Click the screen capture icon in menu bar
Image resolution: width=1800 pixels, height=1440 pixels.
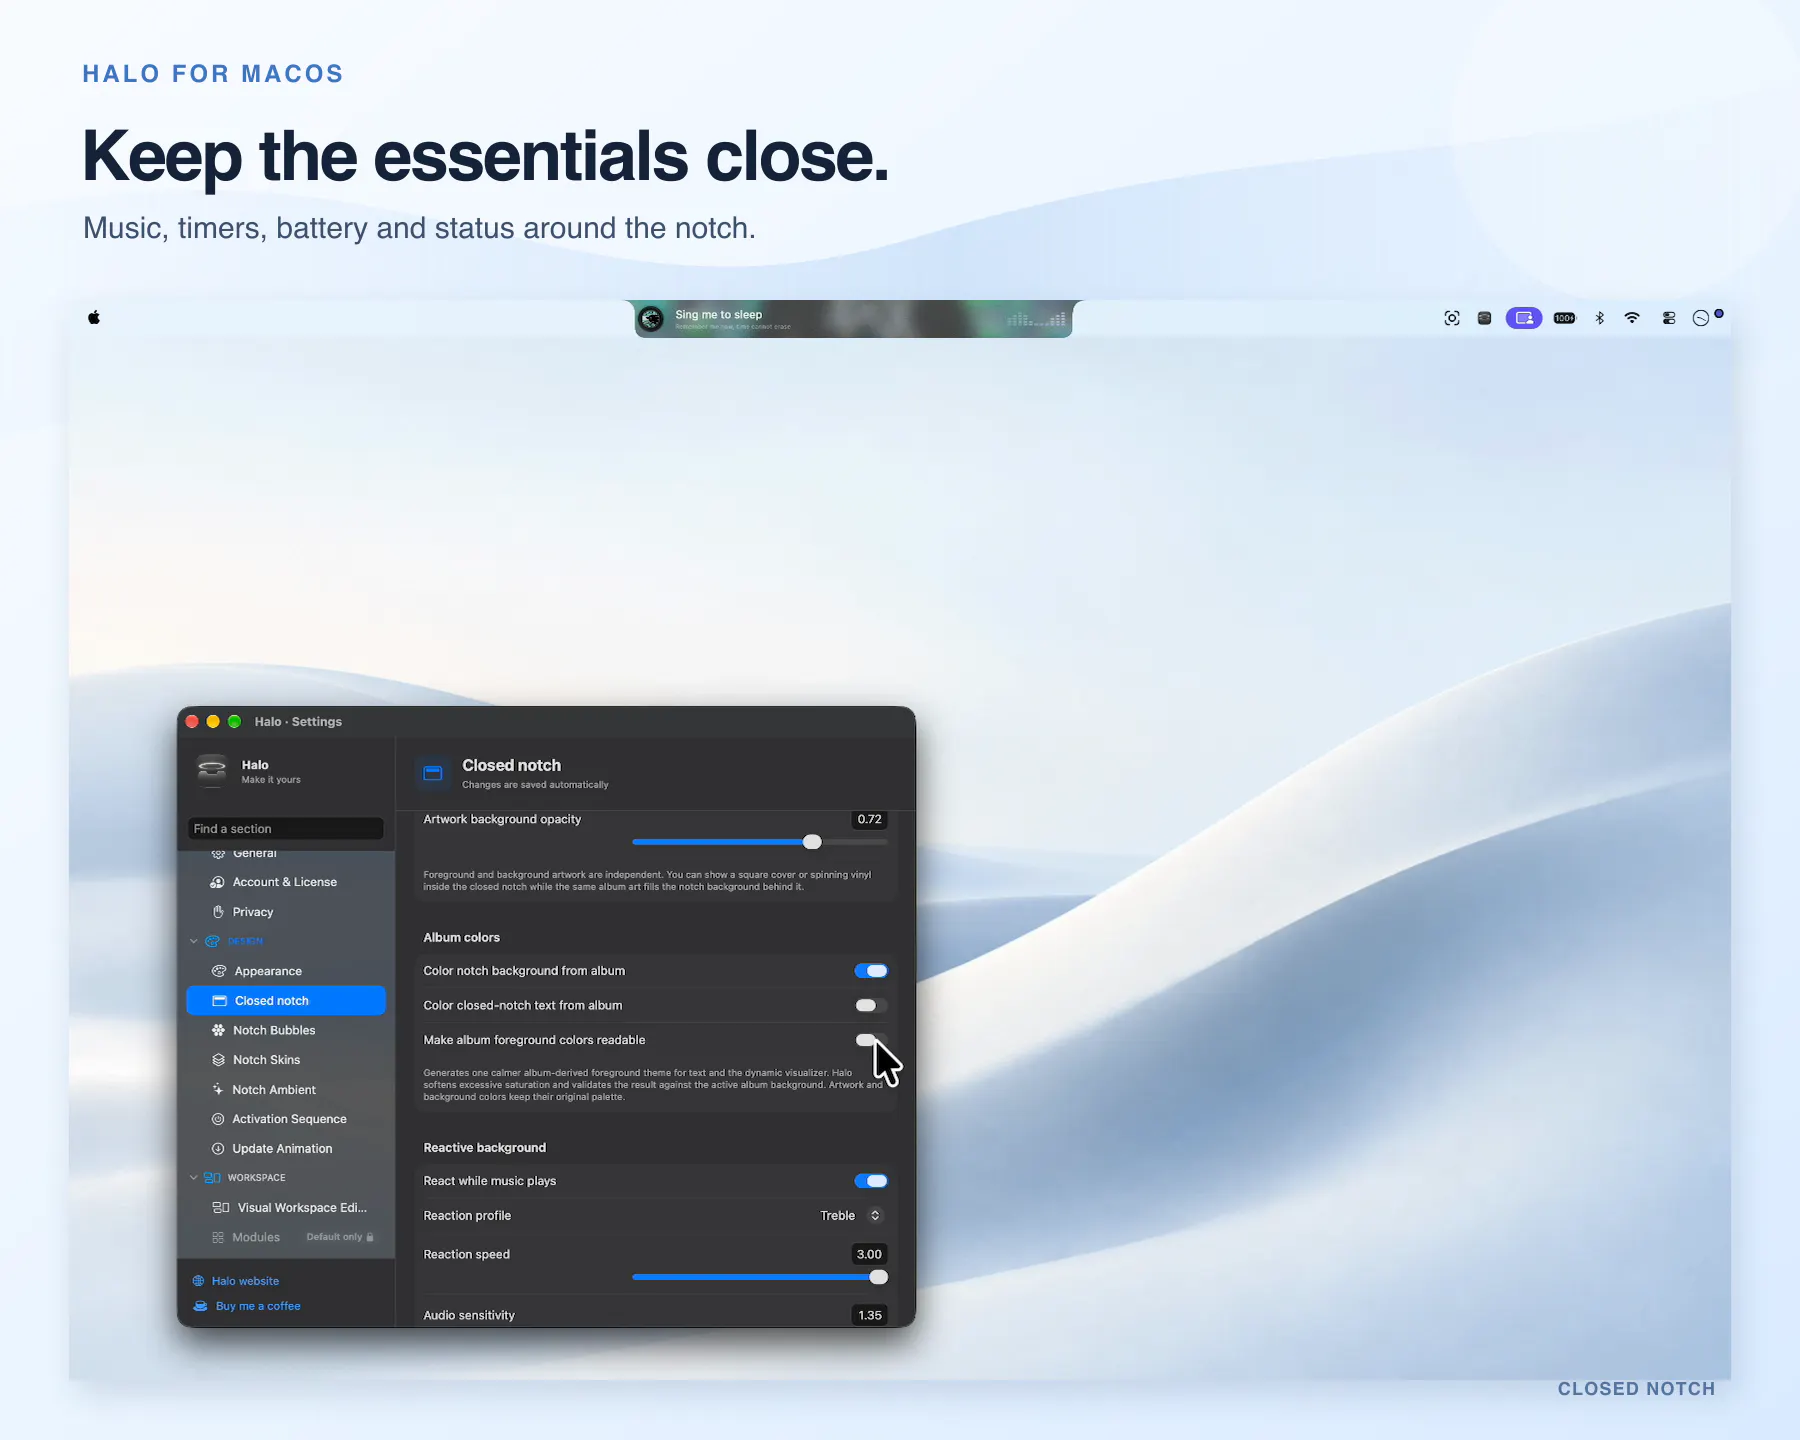click(x=1452, y=318)
